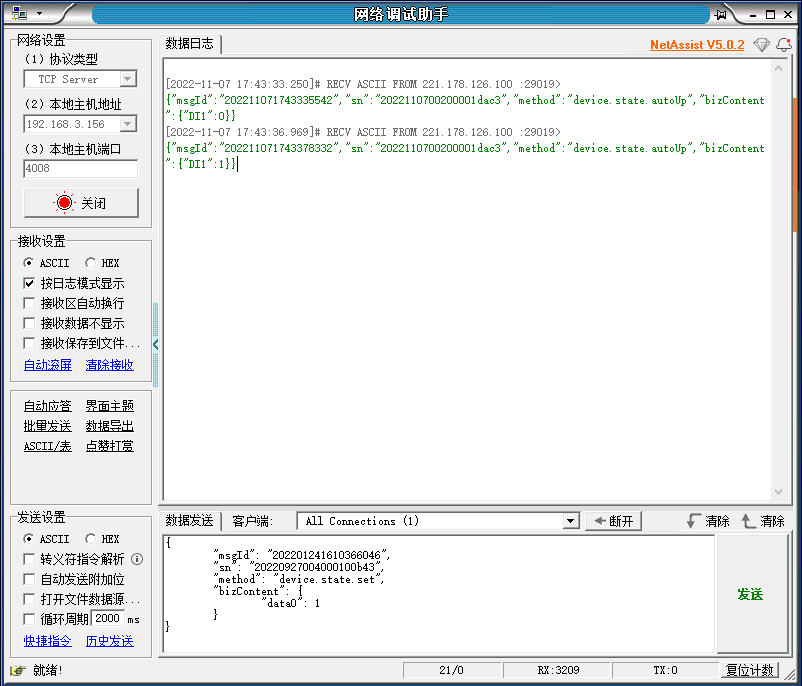Click the diamond VIP icon
This screenshot has height=686, width=802.
pyautogui.click(x=762, y=45)
